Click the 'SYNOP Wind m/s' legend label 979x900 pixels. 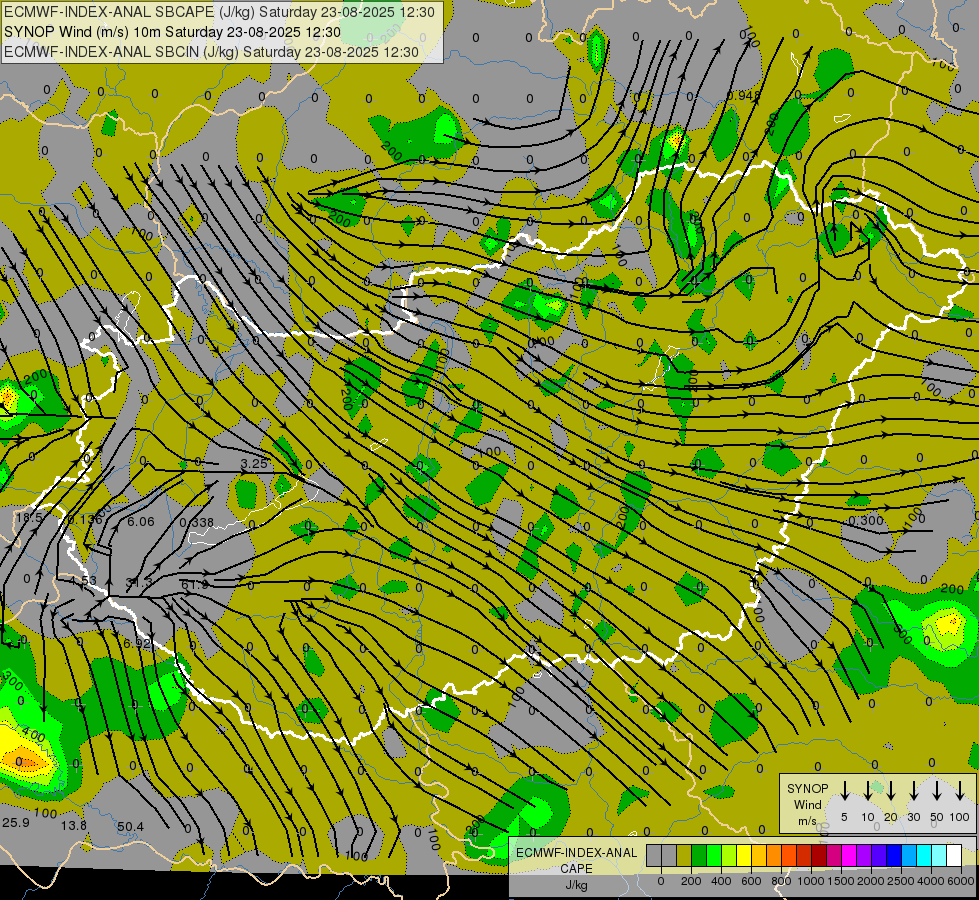[807, 804]
